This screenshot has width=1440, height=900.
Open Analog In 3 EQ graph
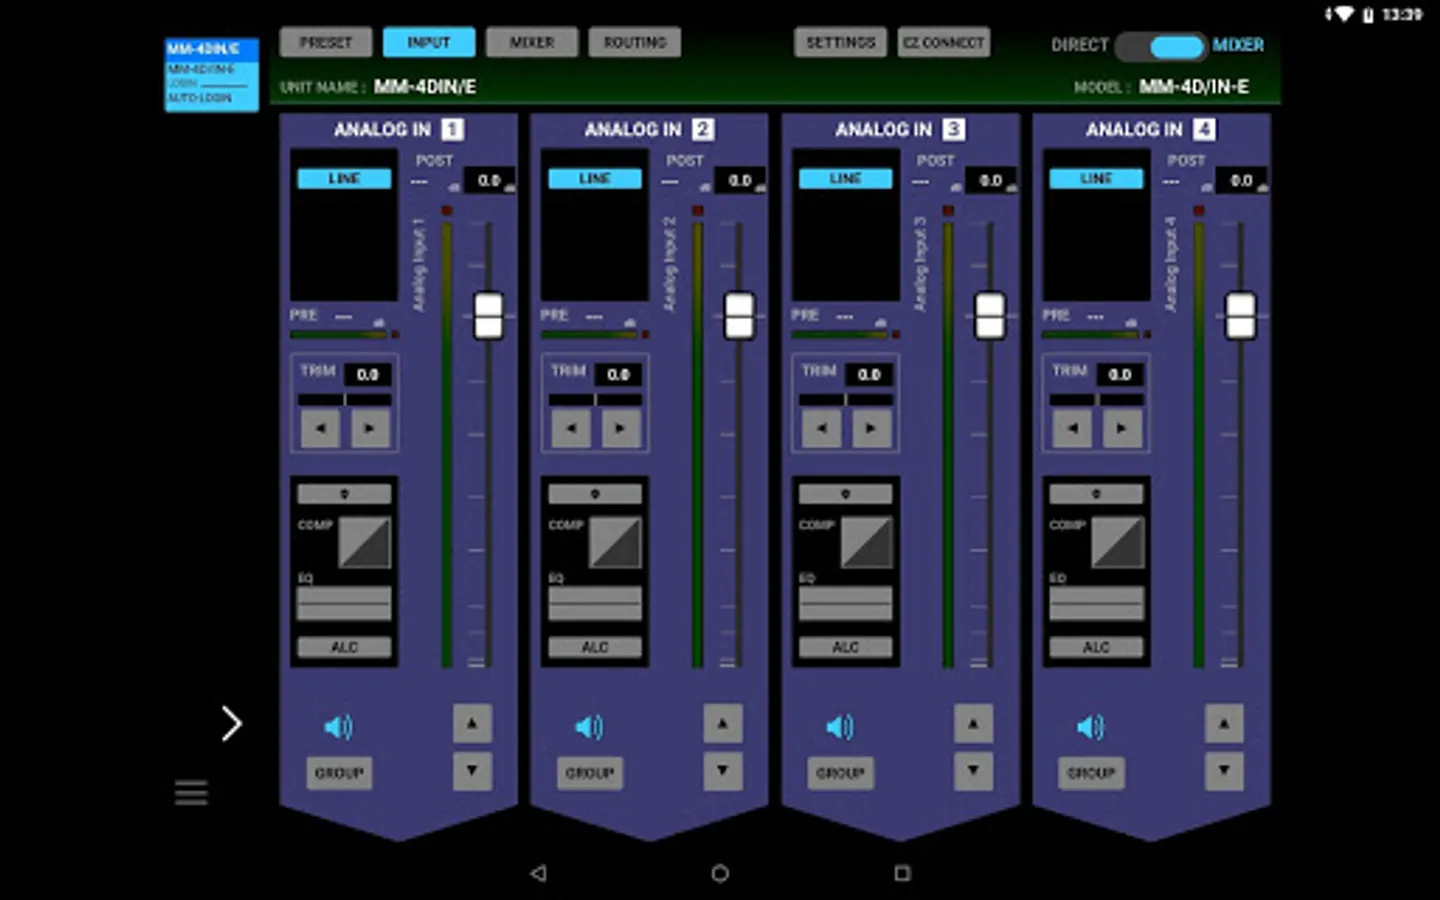click(846, 604)
